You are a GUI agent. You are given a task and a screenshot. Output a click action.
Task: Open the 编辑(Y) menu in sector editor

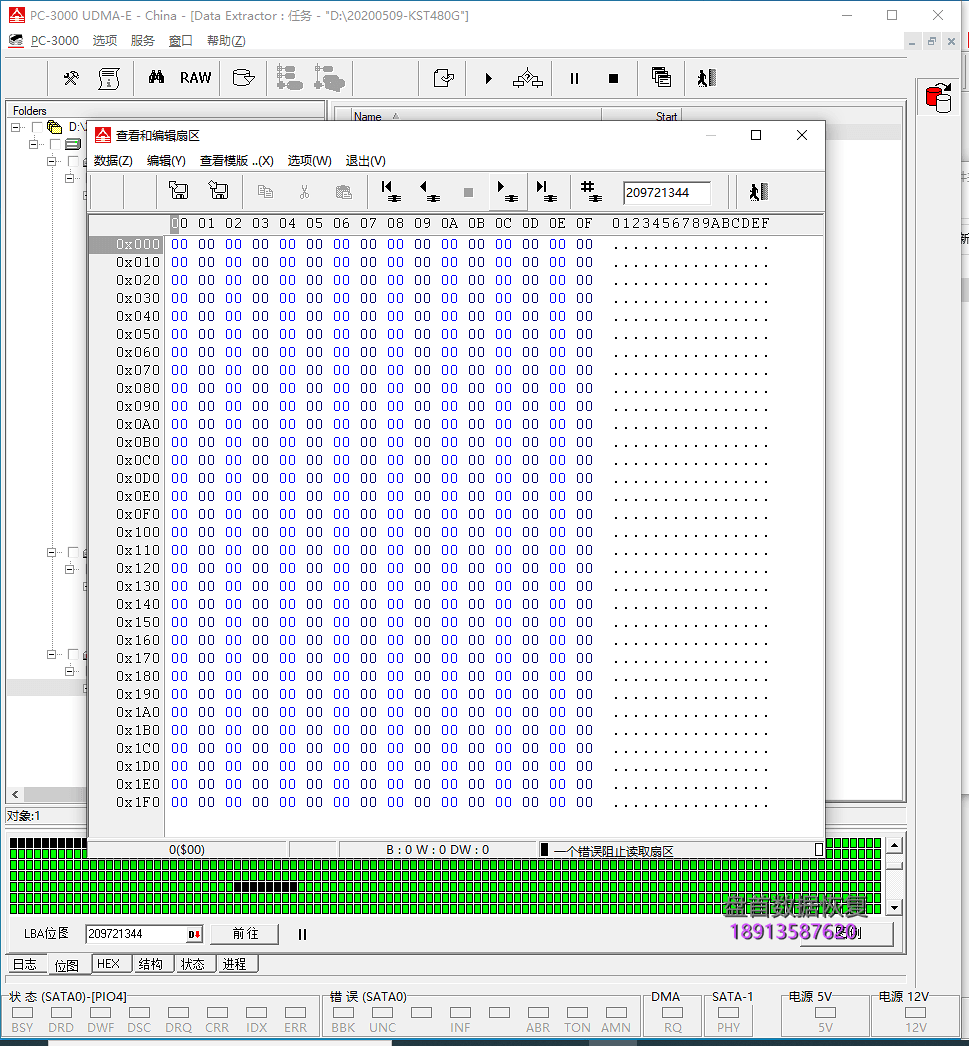166,161
